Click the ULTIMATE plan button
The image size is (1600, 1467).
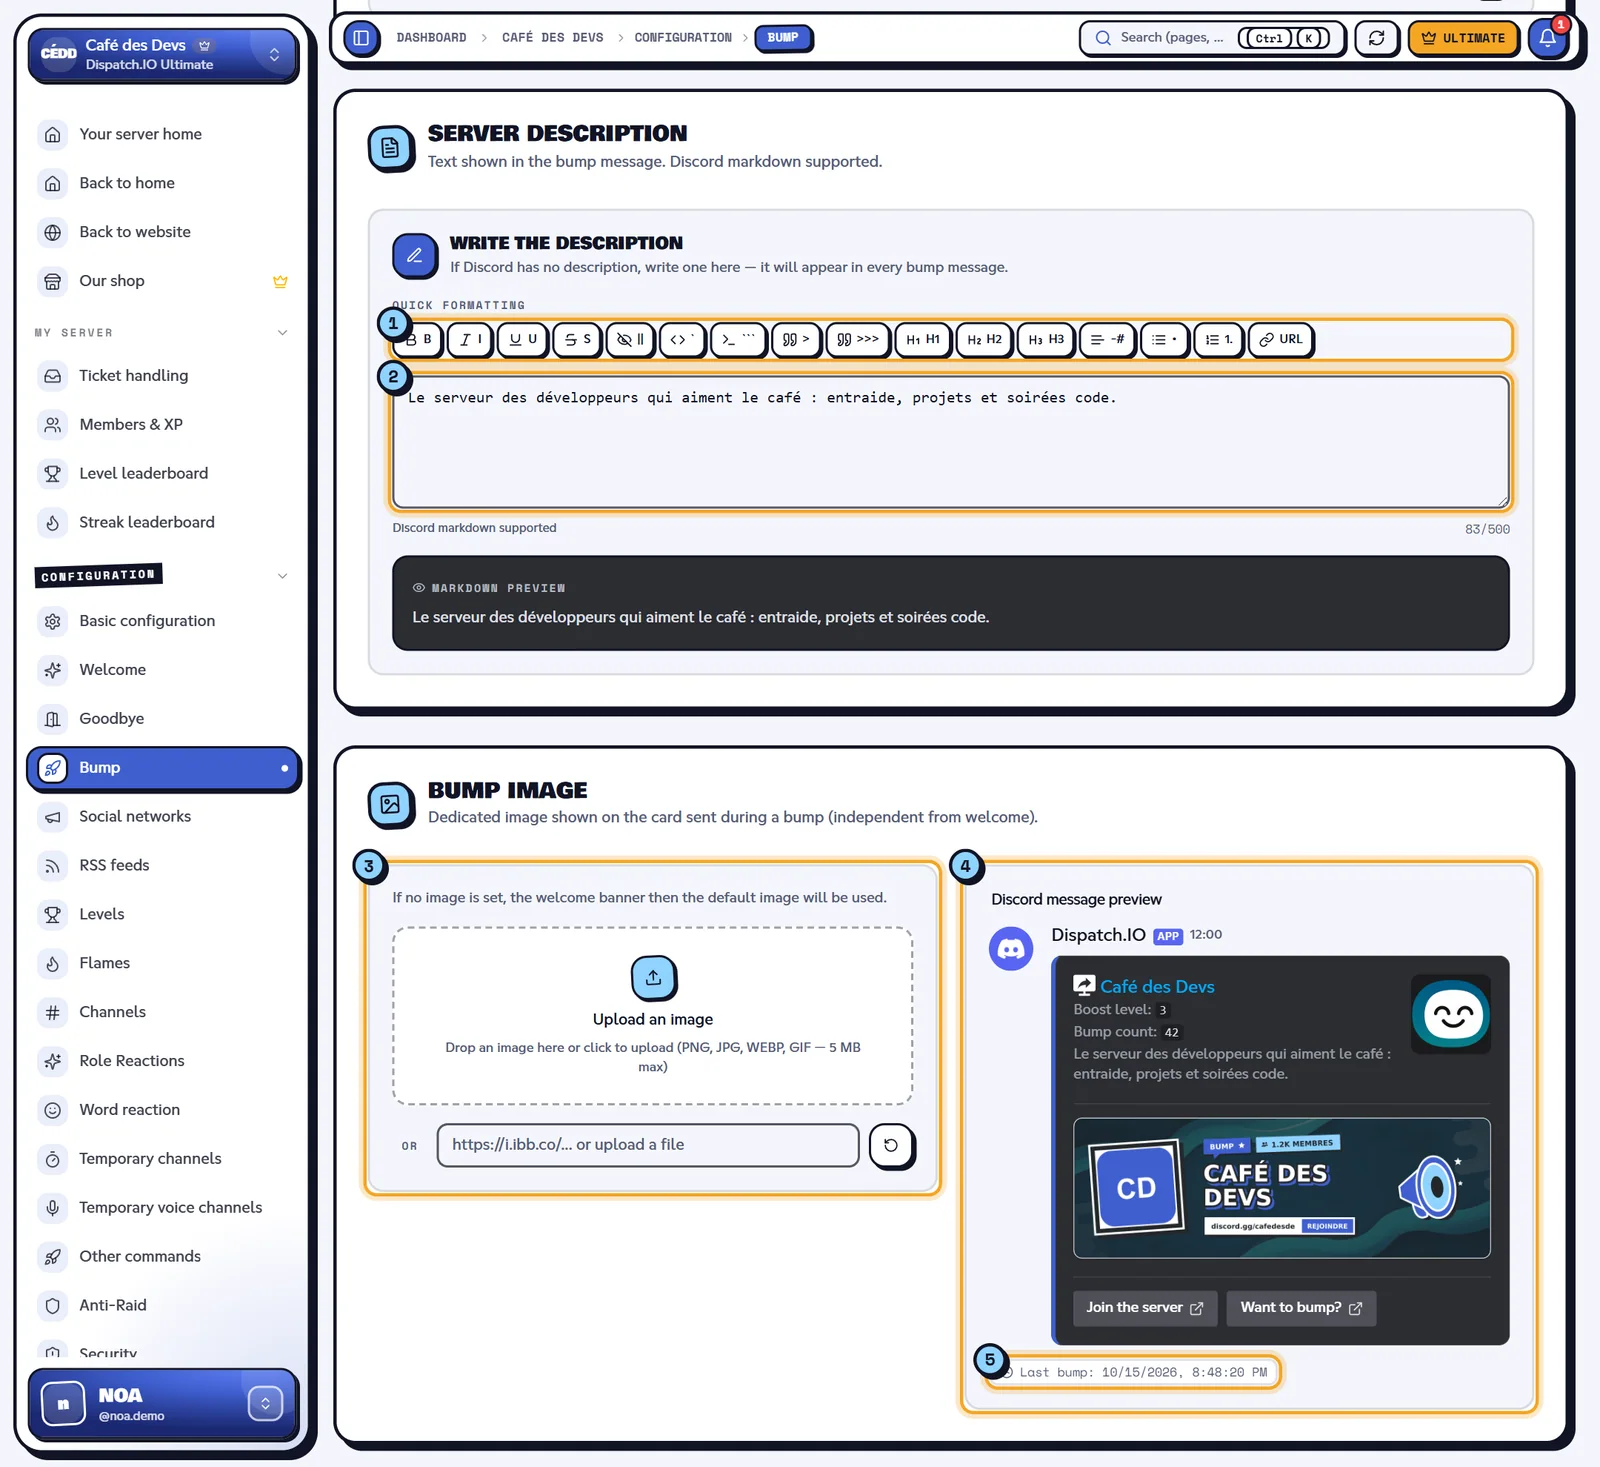tap(1463, 38)
